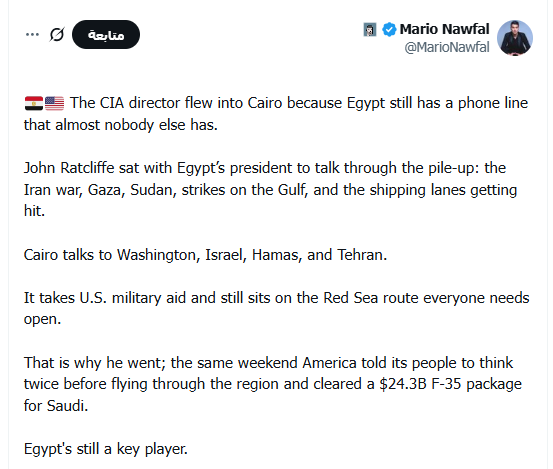Click the Egypt flag emoji

34,103
